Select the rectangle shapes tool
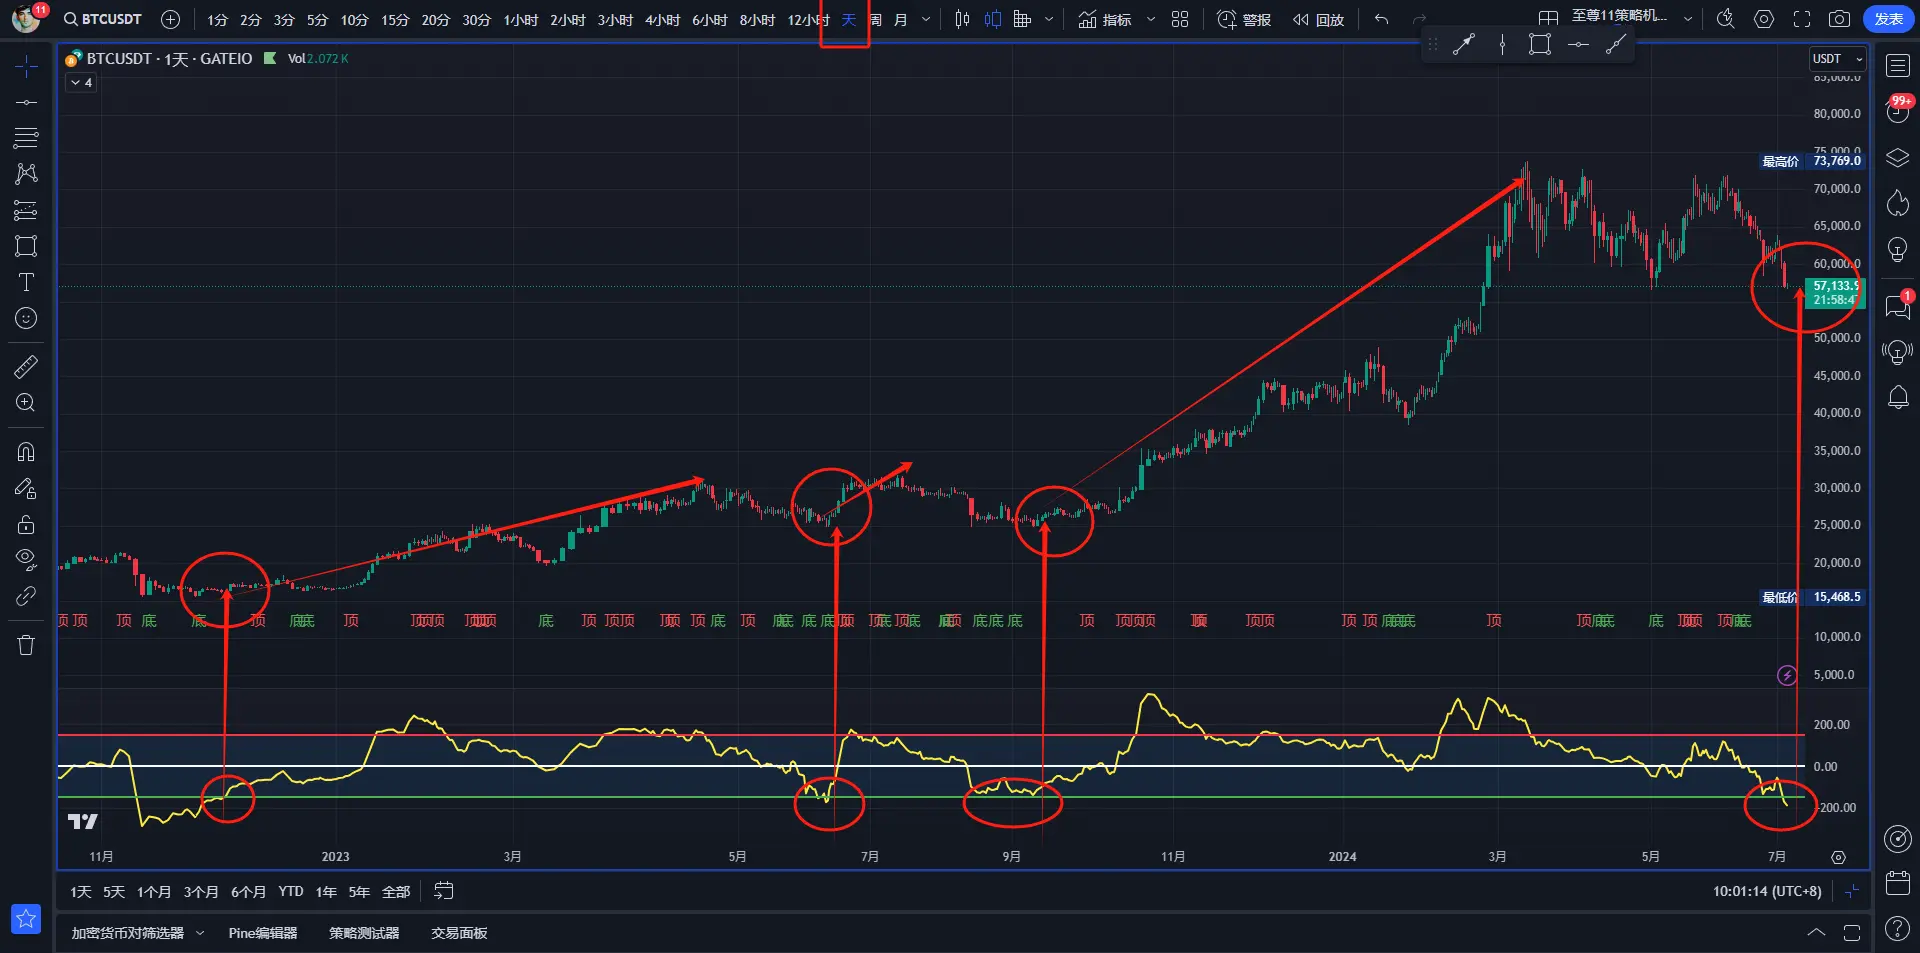 pyautogui.click(x=26, y=246)
